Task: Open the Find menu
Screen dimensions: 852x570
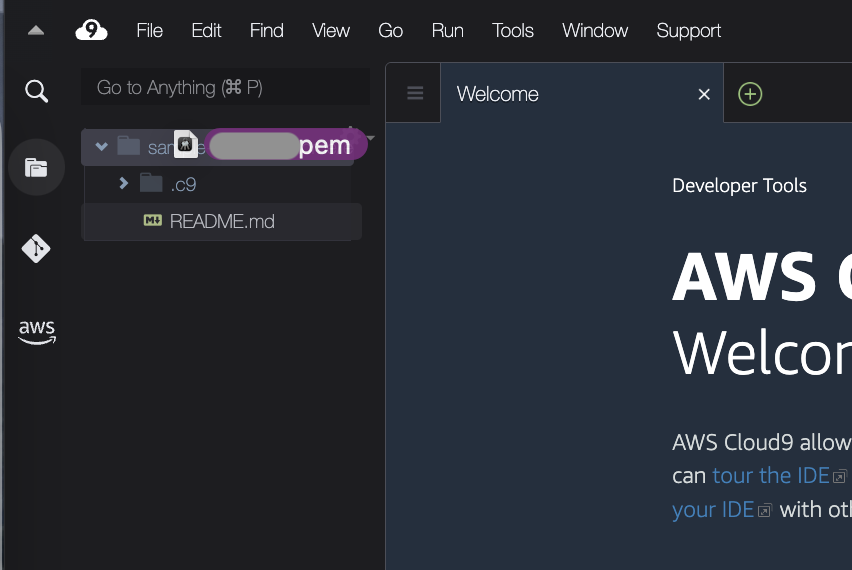Action: pyautogui.click(x=267, y=30)
